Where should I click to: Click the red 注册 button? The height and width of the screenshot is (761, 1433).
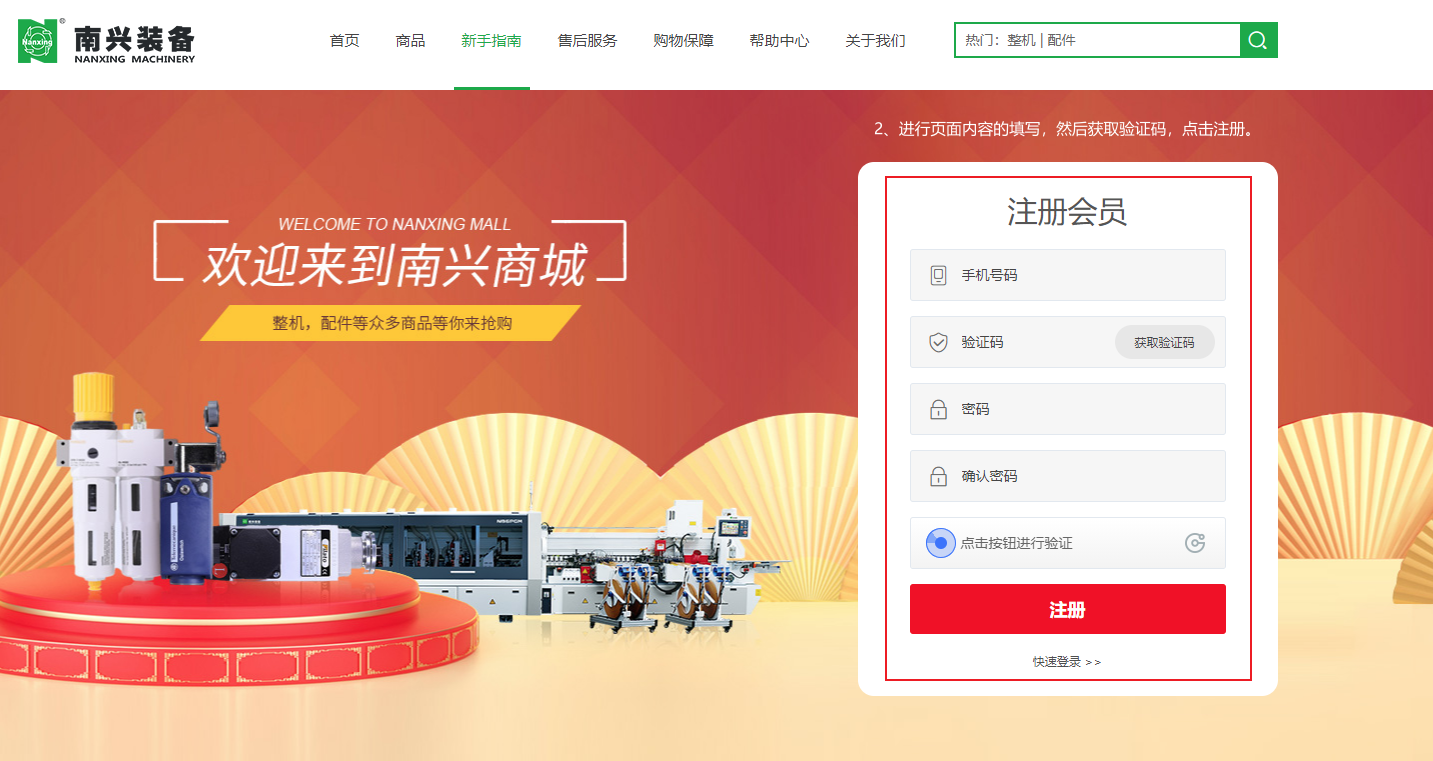coord(1067,609)
